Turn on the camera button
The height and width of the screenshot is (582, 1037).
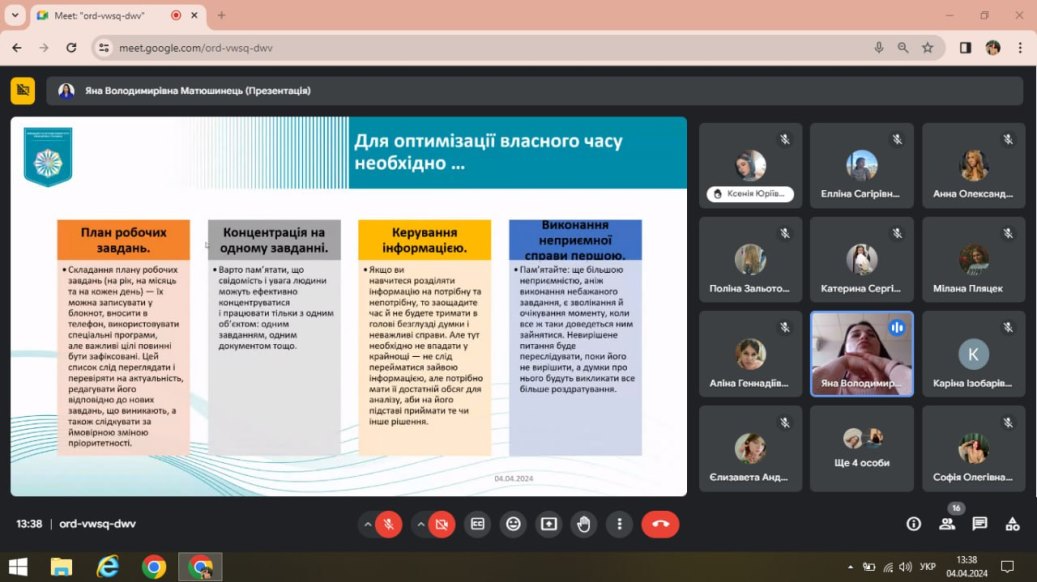point(442,524)
